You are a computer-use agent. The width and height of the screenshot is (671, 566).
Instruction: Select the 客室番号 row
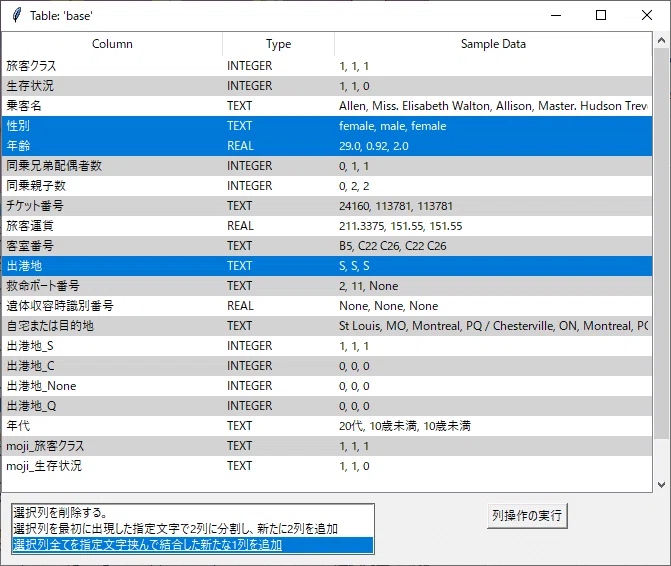327,246
